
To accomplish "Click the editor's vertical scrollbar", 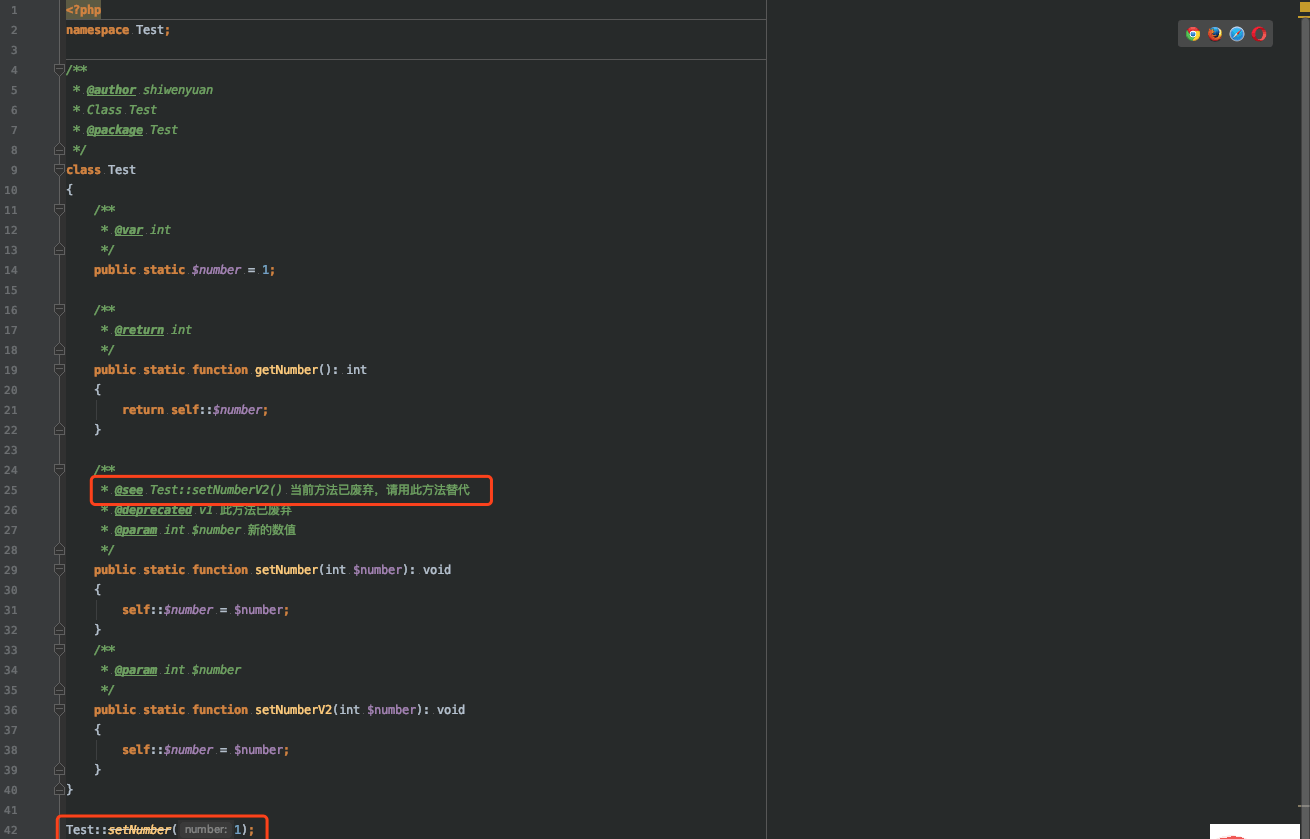I will pyautogui.click(x=1304, y=430).
